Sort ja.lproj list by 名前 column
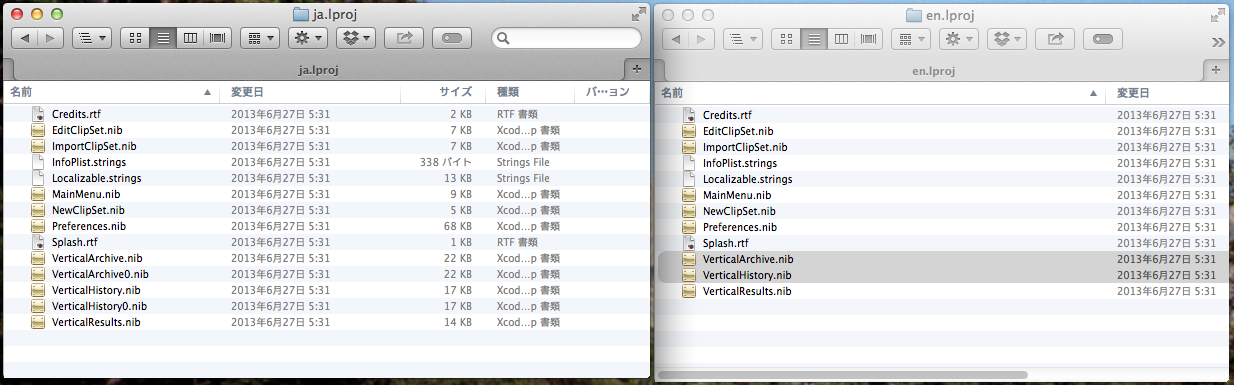1234x385 pixels. 112,92
